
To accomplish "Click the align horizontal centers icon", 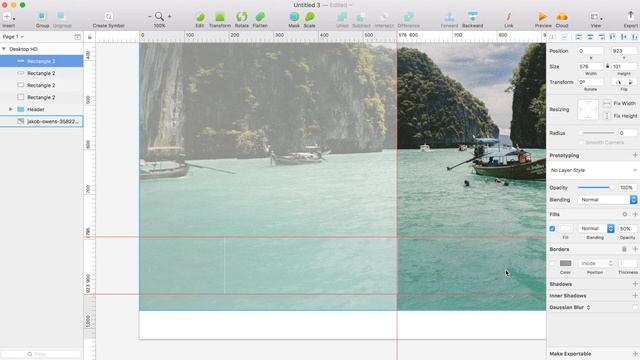I will (x=590, y=37).
